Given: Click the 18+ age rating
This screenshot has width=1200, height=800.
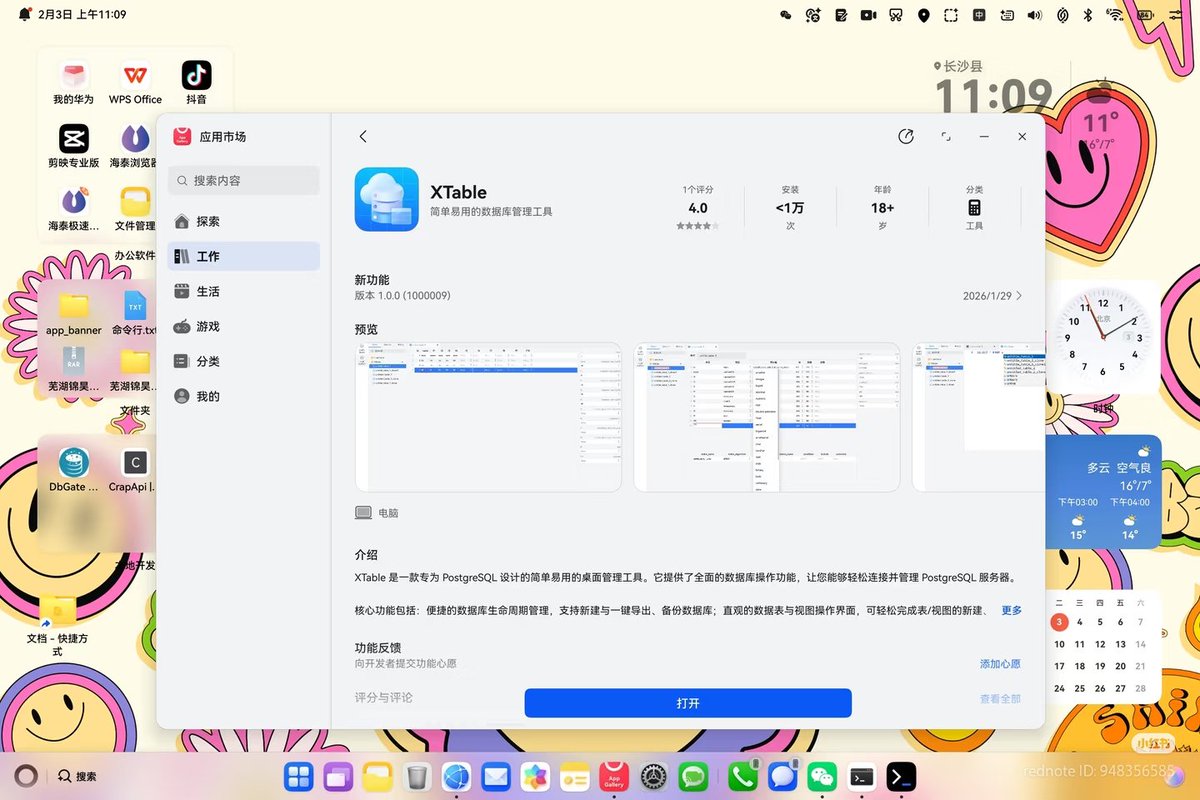Looking at the screenshot, I should (x=882, y=208).
